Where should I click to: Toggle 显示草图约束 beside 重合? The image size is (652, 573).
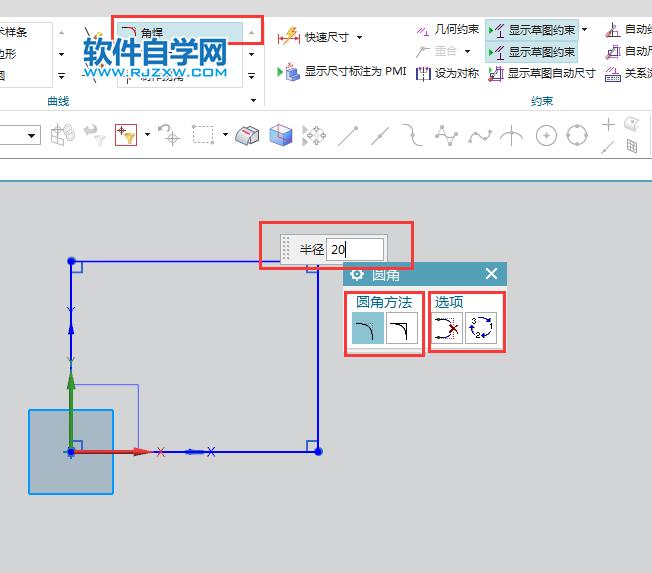point(532,52)
